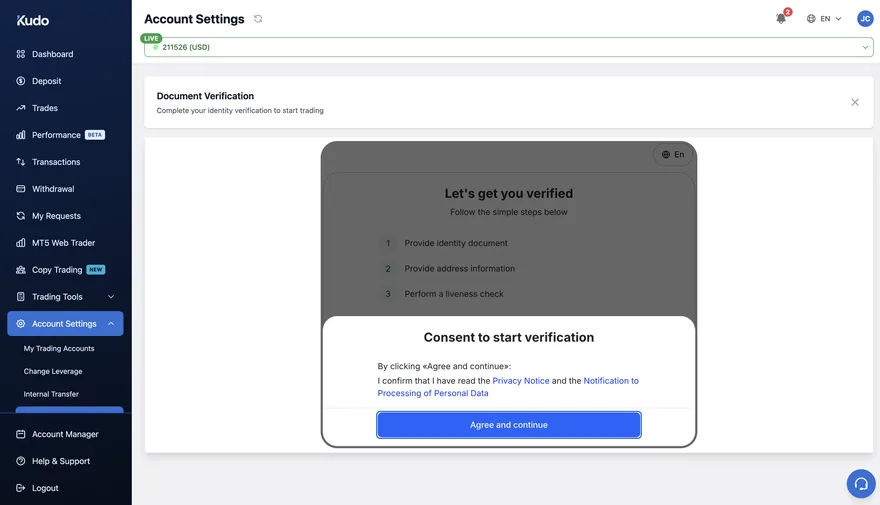Viewport: 880px width, 505px height.
Task: Open Dashboard via its grid icon
Action: (21, 54)
